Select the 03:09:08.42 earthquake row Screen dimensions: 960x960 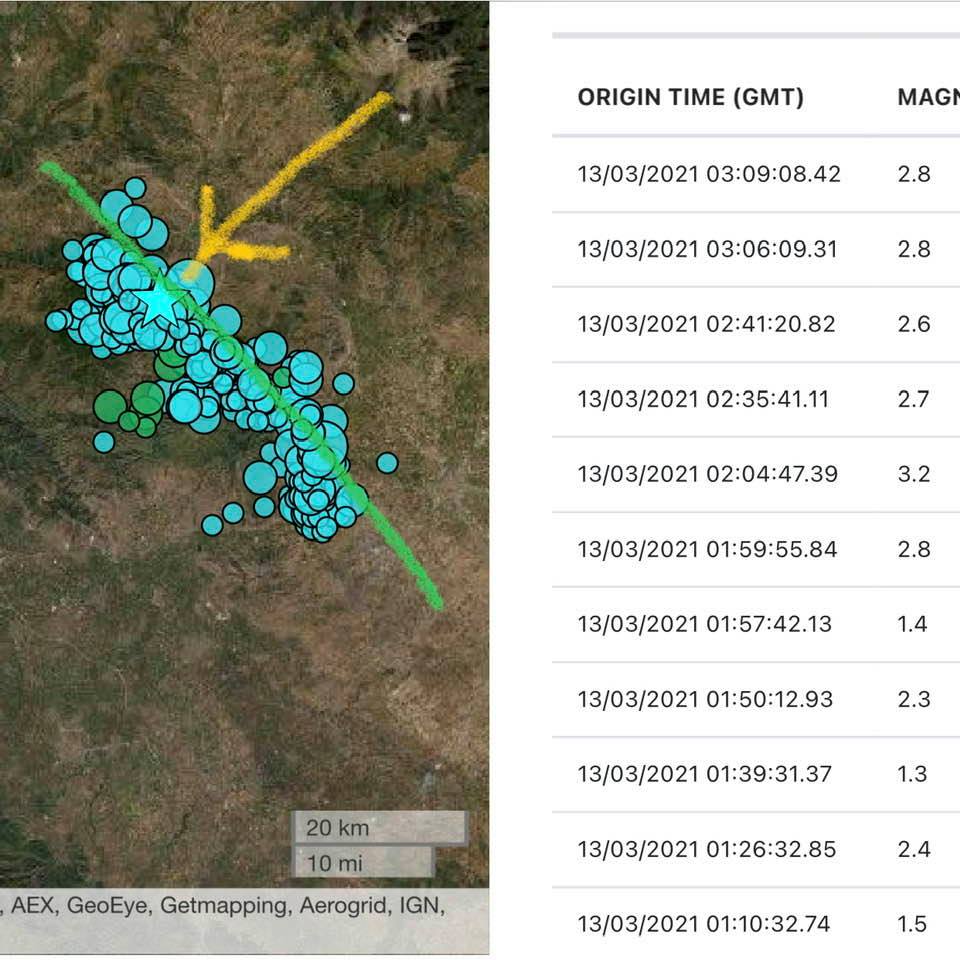click(x=708, y=174)
